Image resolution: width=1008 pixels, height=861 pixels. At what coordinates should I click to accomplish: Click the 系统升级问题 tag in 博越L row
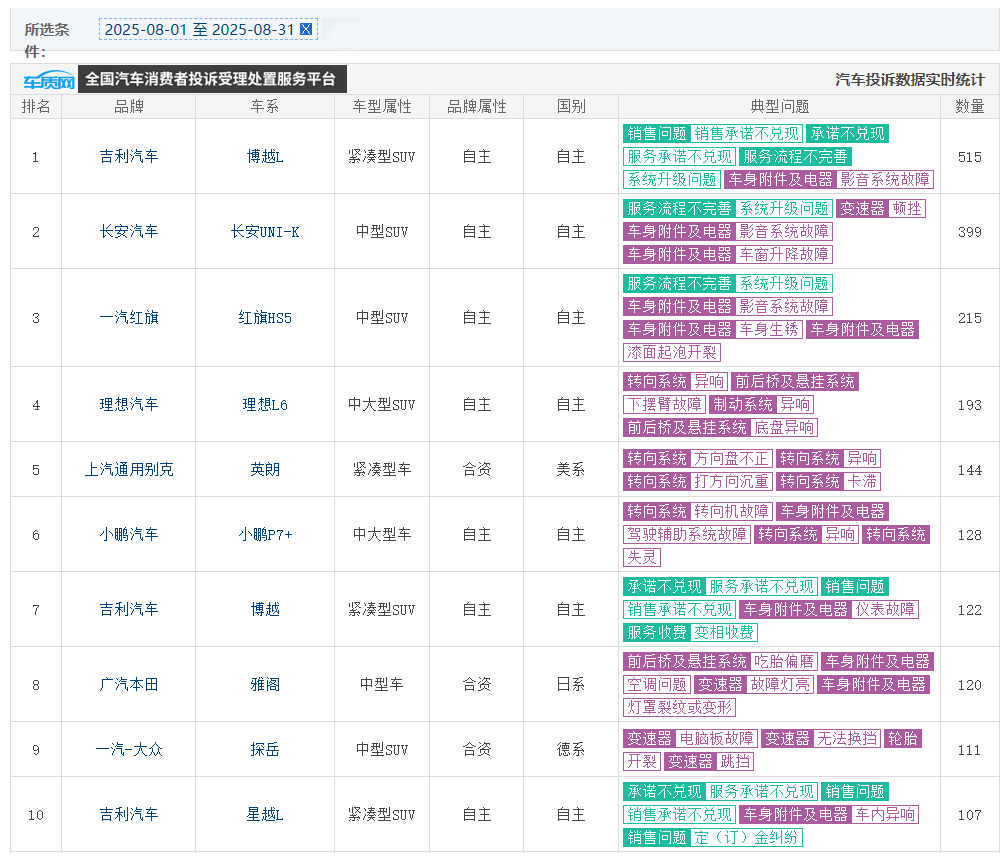(x=672, y=179)
